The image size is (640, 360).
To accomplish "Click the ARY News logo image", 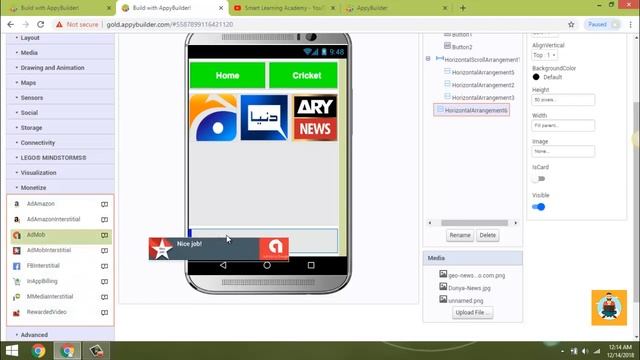I will (x=315, y=118).
